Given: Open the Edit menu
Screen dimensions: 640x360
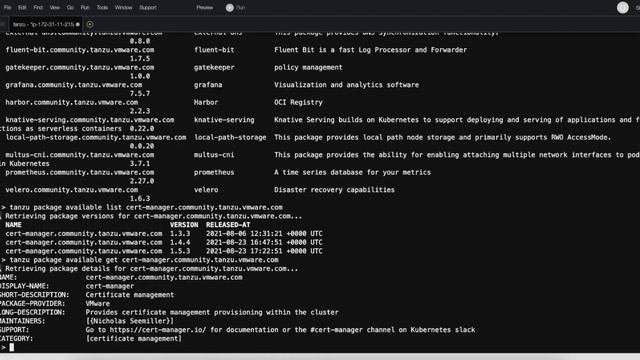Looking at the screenshot, I should tap(22, 7).
